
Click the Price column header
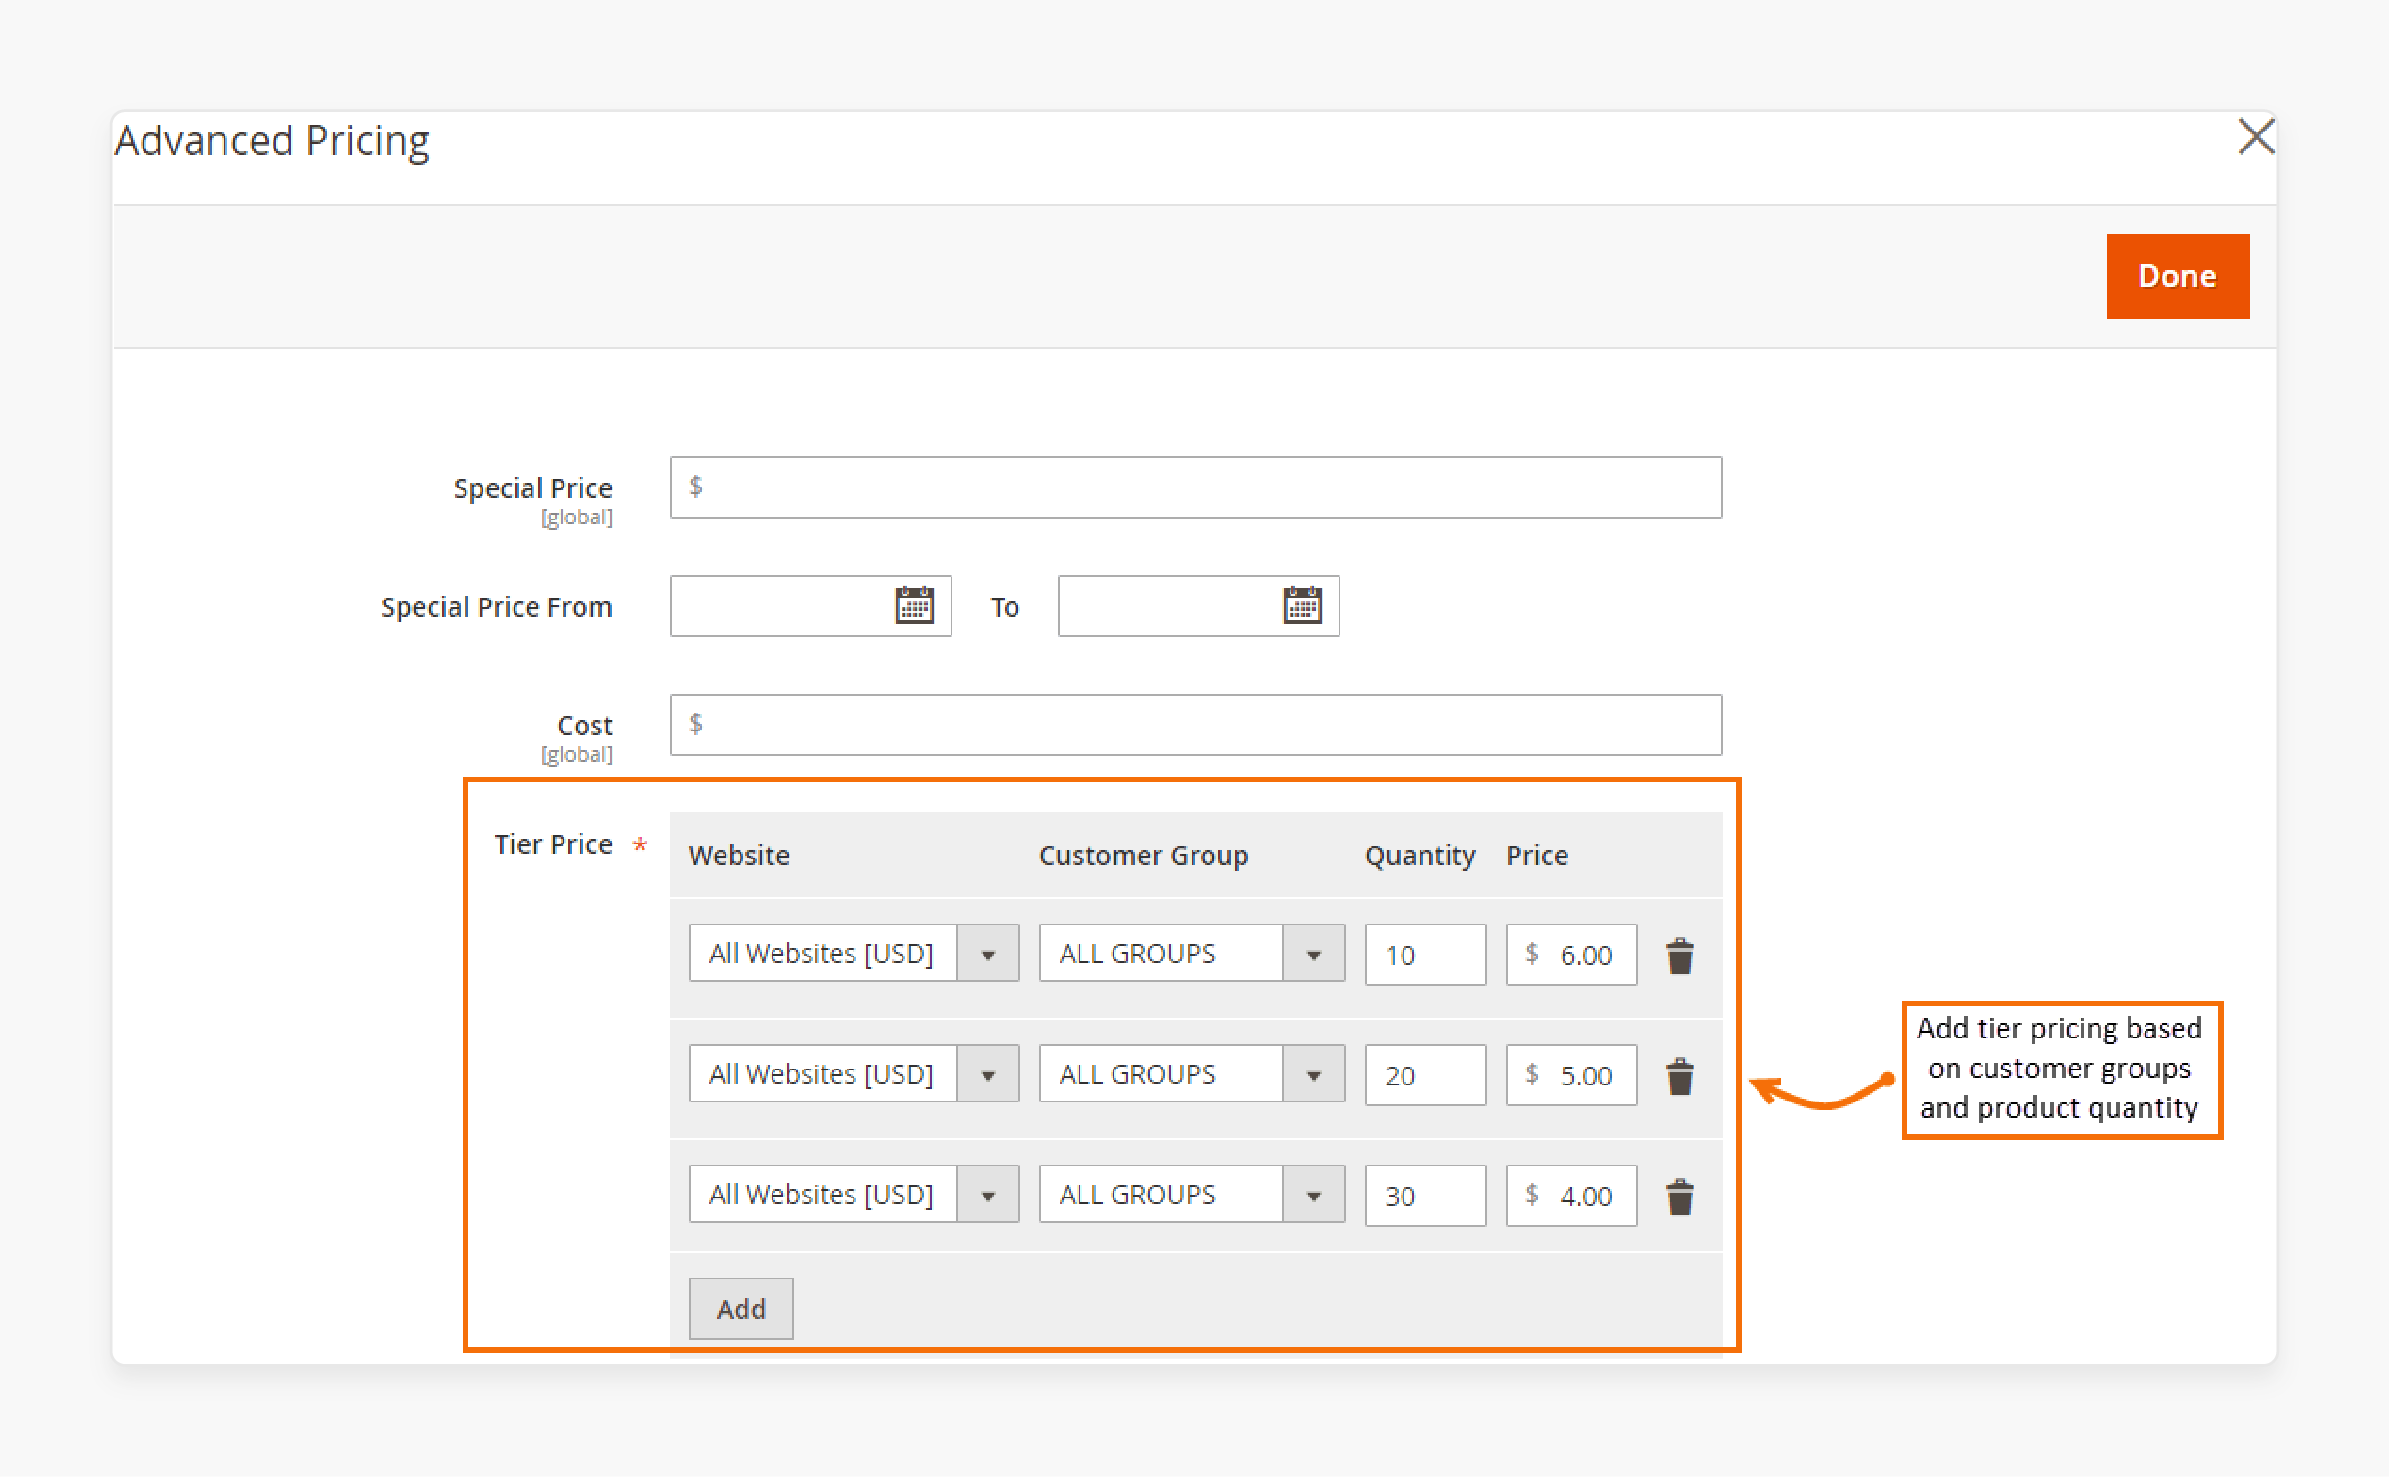[1537, 856]
